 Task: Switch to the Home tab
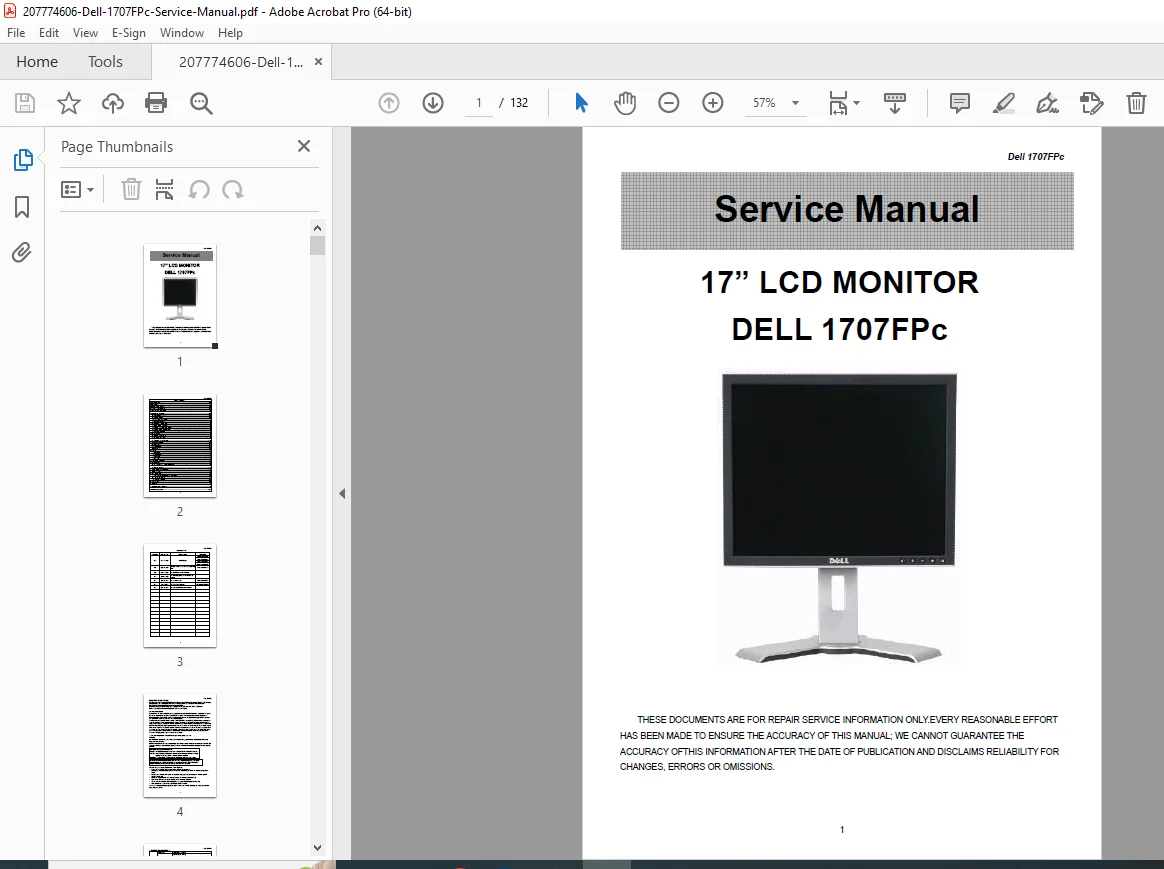pos(37,62)
